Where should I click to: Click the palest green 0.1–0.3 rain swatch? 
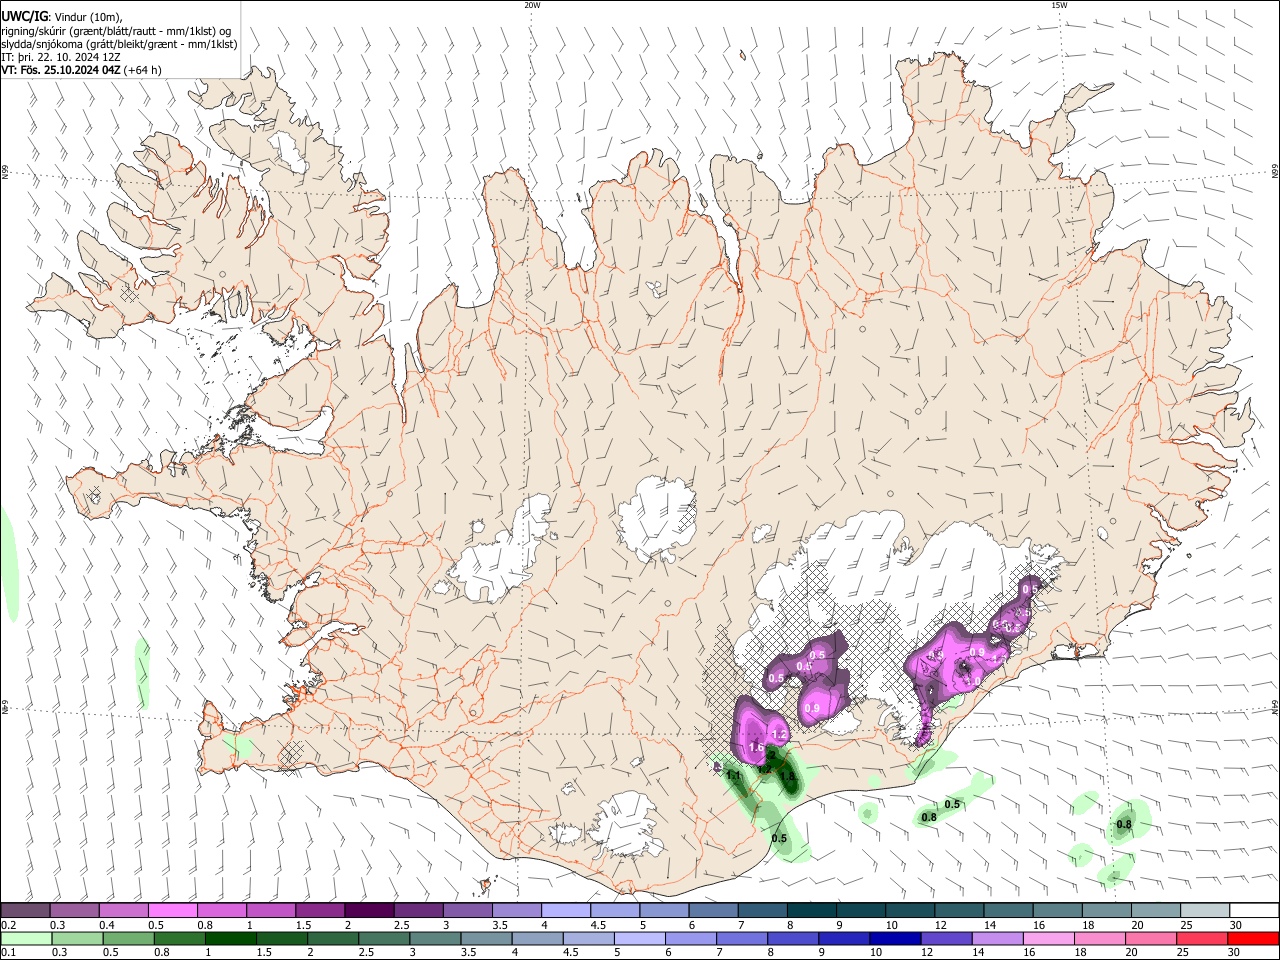[x=26, y=938]
